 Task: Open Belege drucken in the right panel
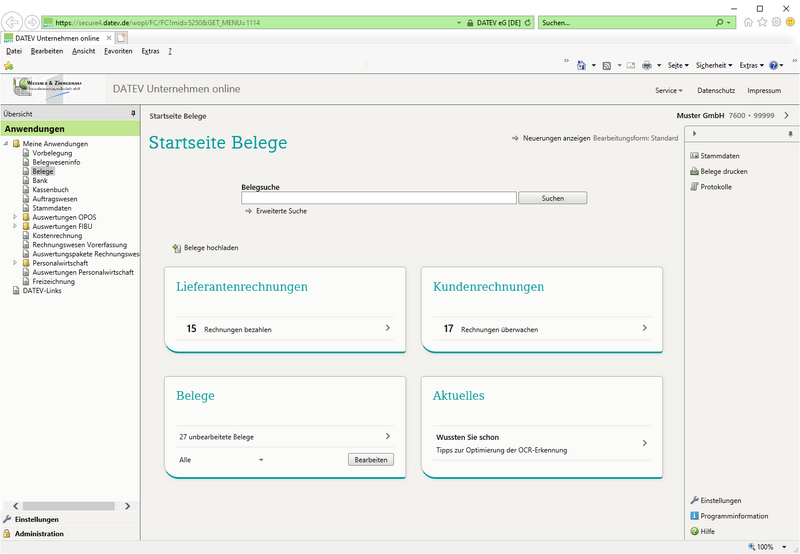pyautogui.click(x=719, y=171)
